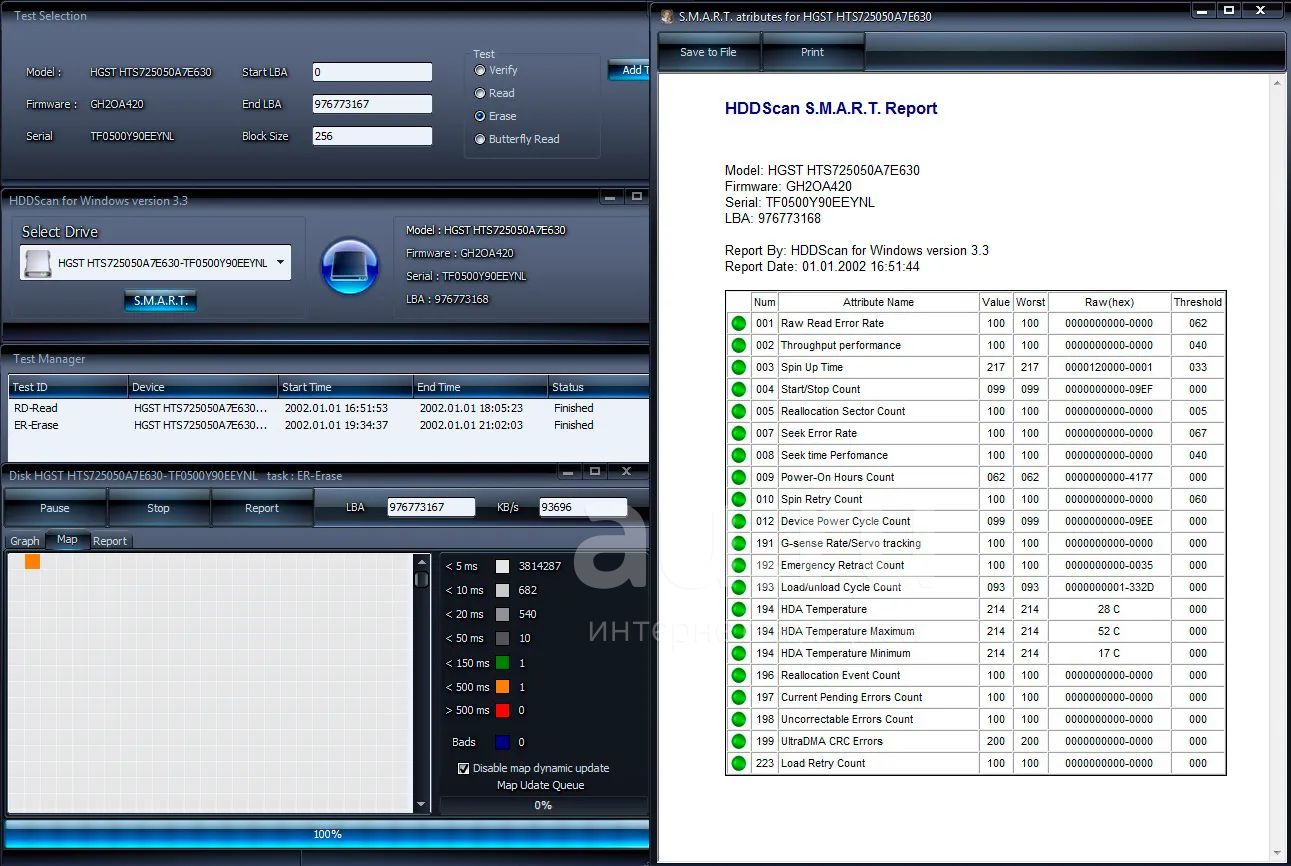Click the Attribute Name column header
The height and width of the screenshot is (866, 1291).
pos(878,302)
